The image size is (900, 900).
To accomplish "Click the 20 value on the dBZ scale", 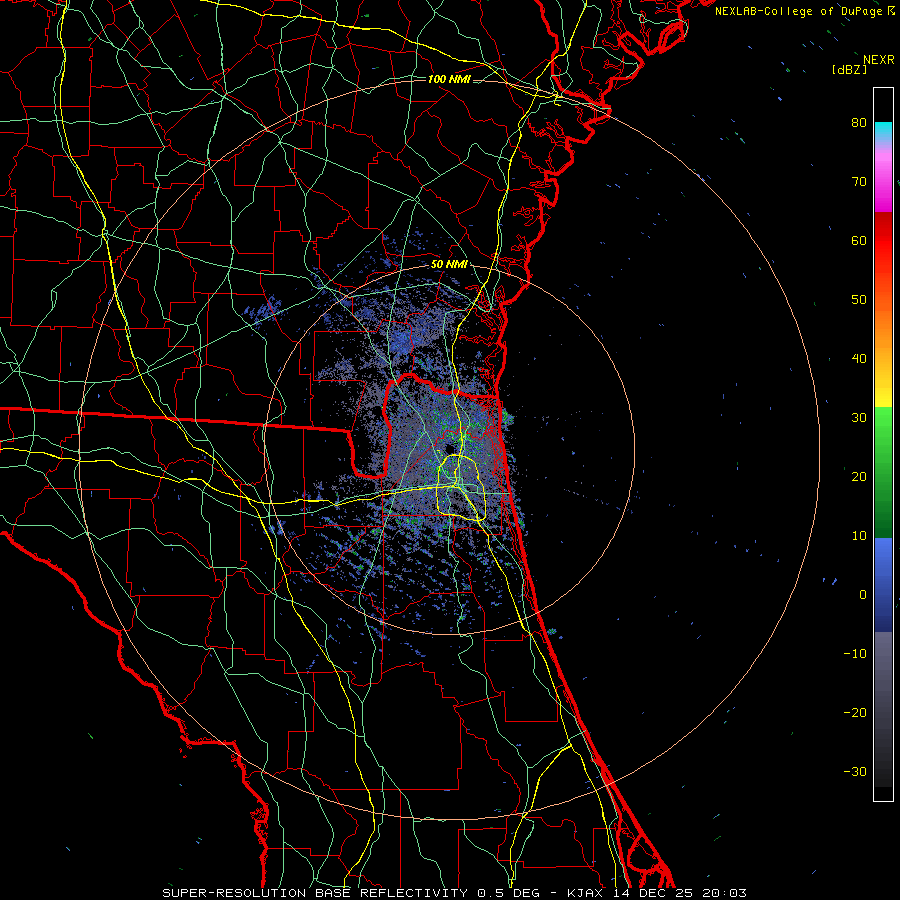I will click(x=859, y=476).
